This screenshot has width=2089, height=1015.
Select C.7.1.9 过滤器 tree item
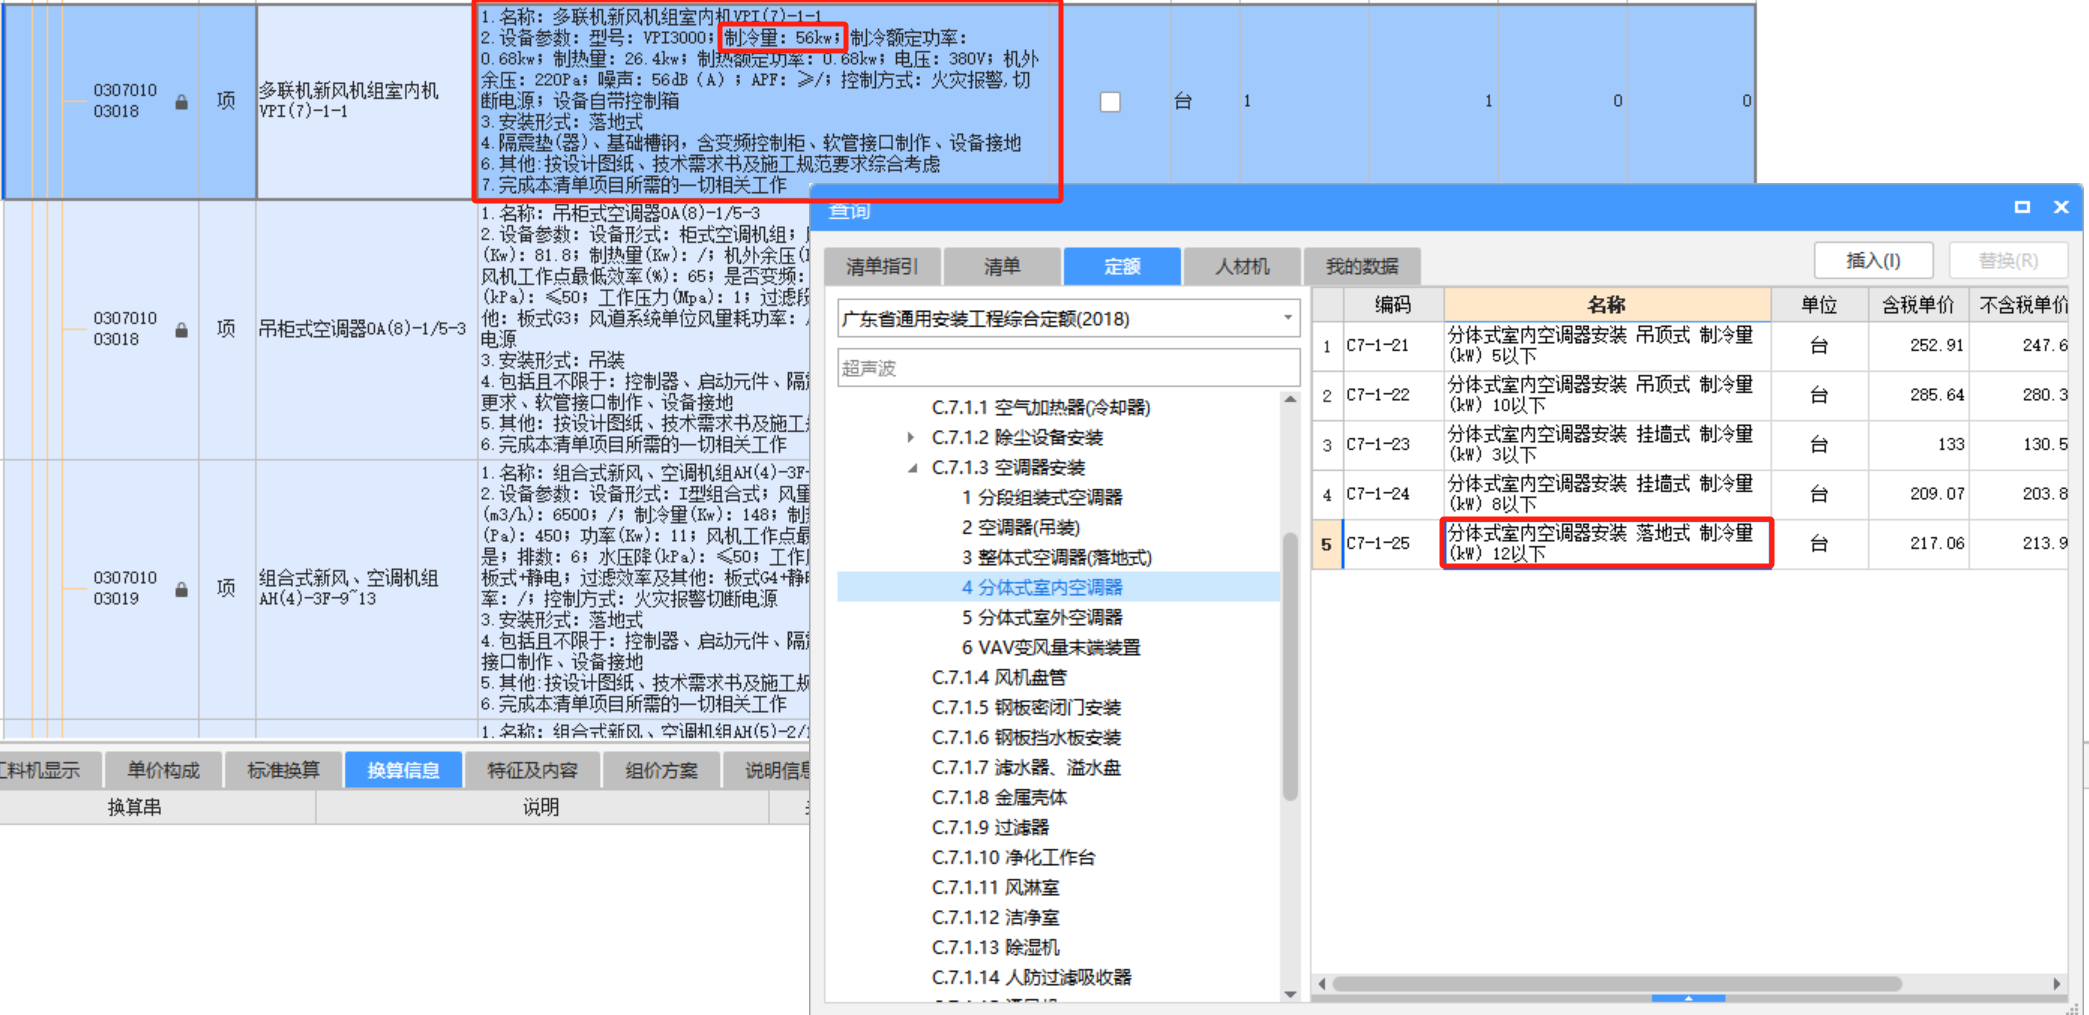click(990, 827)
